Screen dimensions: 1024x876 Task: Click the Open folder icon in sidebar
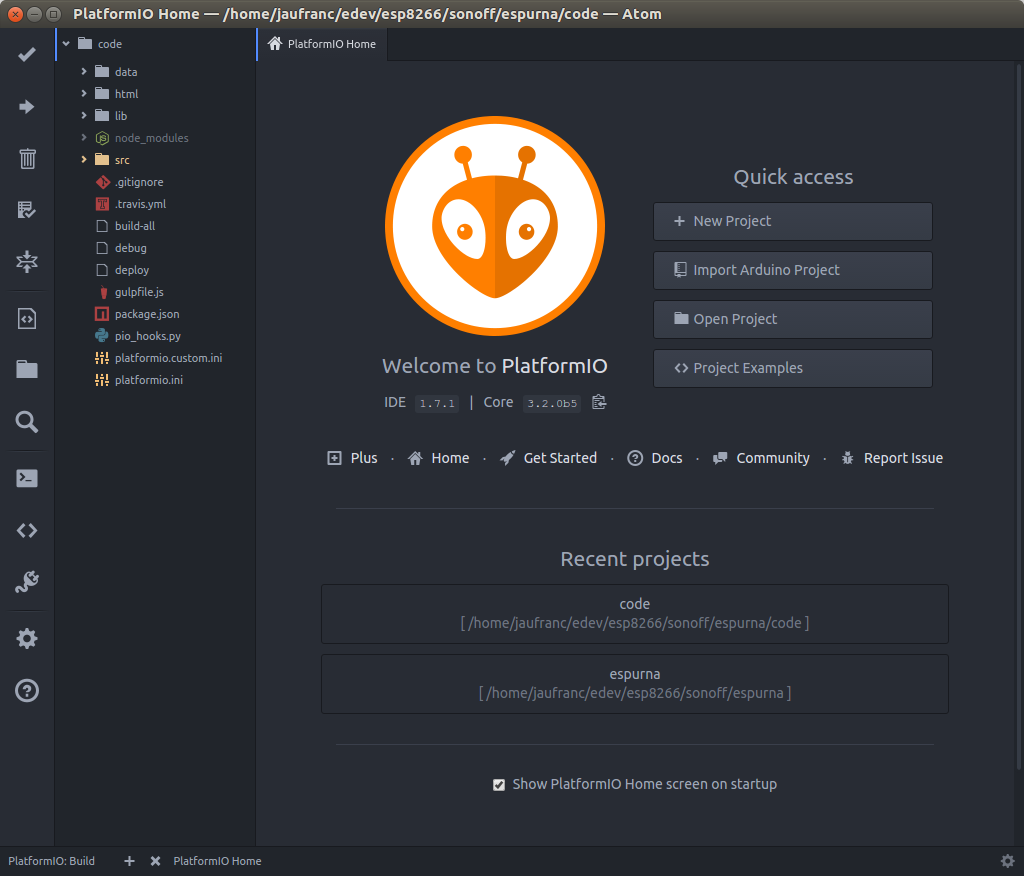[x=27, y=370]
